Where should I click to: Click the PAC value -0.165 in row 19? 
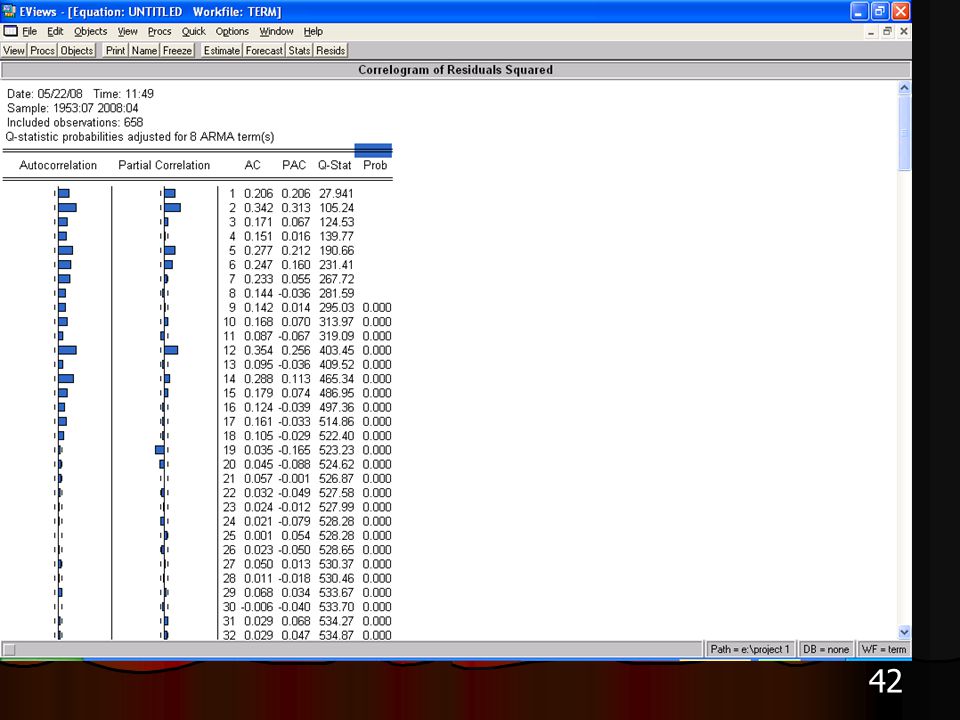tap(294, 450)
